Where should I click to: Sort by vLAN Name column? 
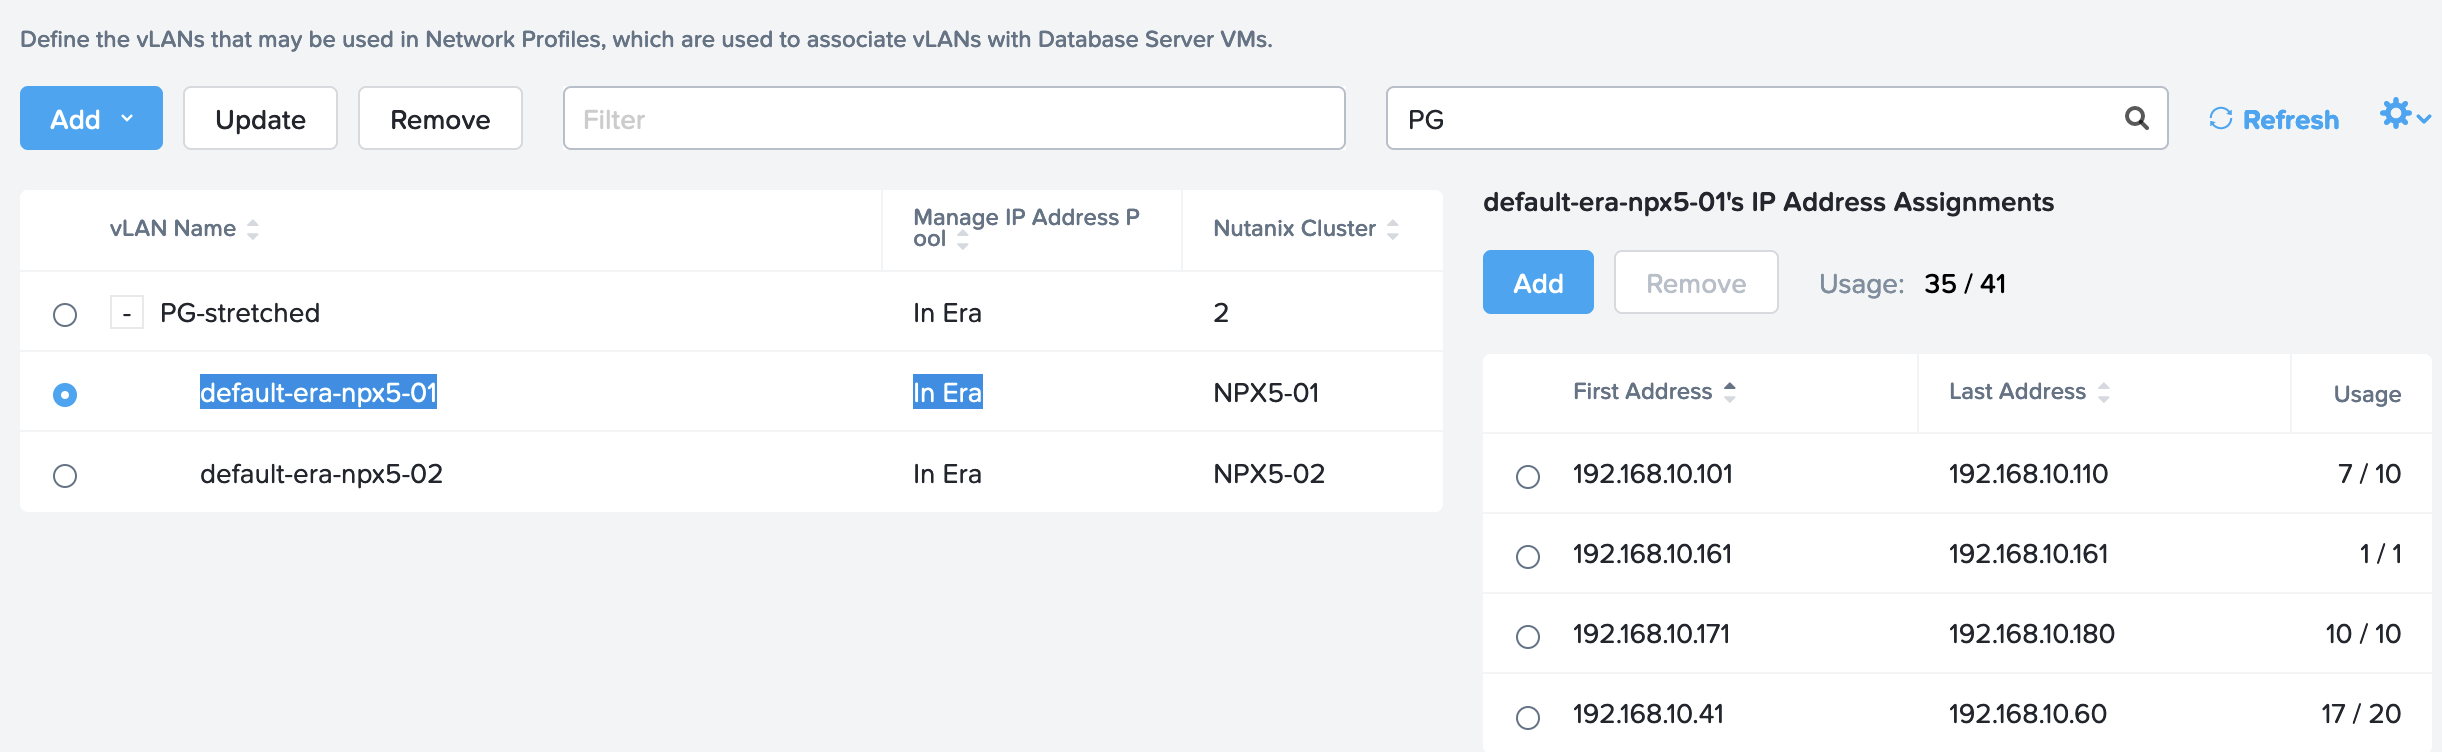(x=185, y=229)
